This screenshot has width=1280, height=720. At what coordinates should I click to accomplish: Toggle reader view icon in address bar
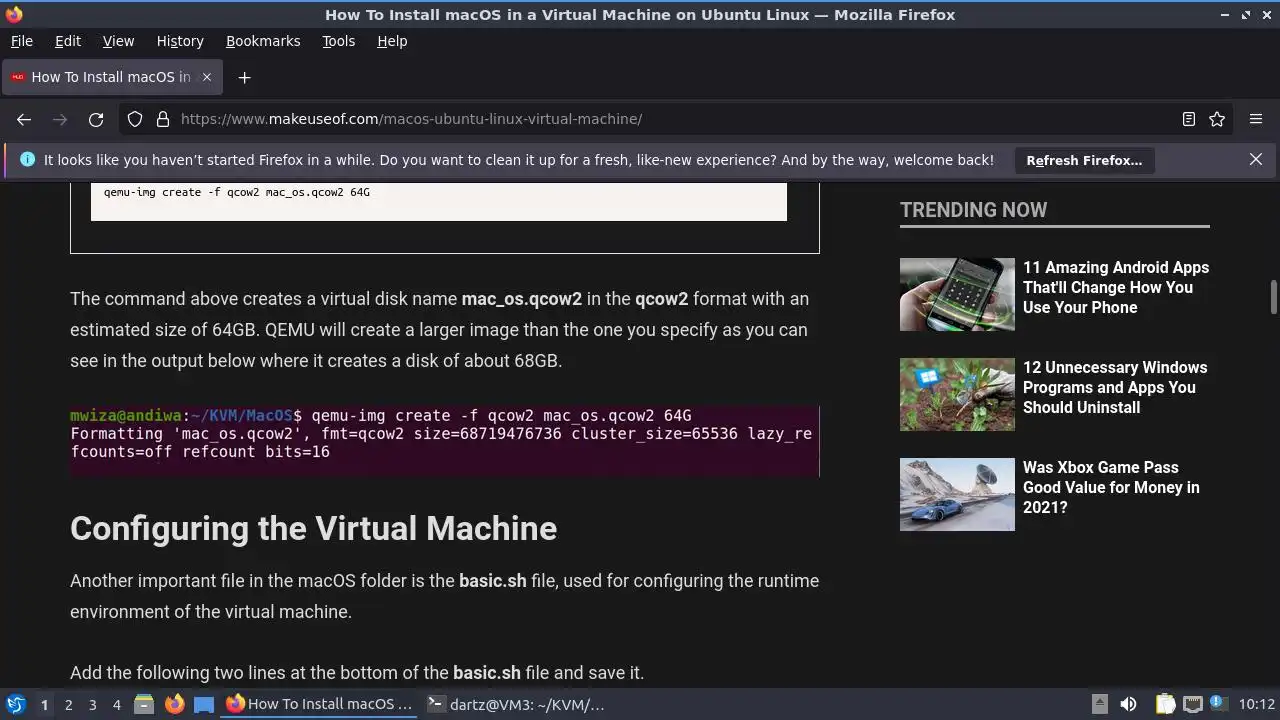[x=1188, y=119]
